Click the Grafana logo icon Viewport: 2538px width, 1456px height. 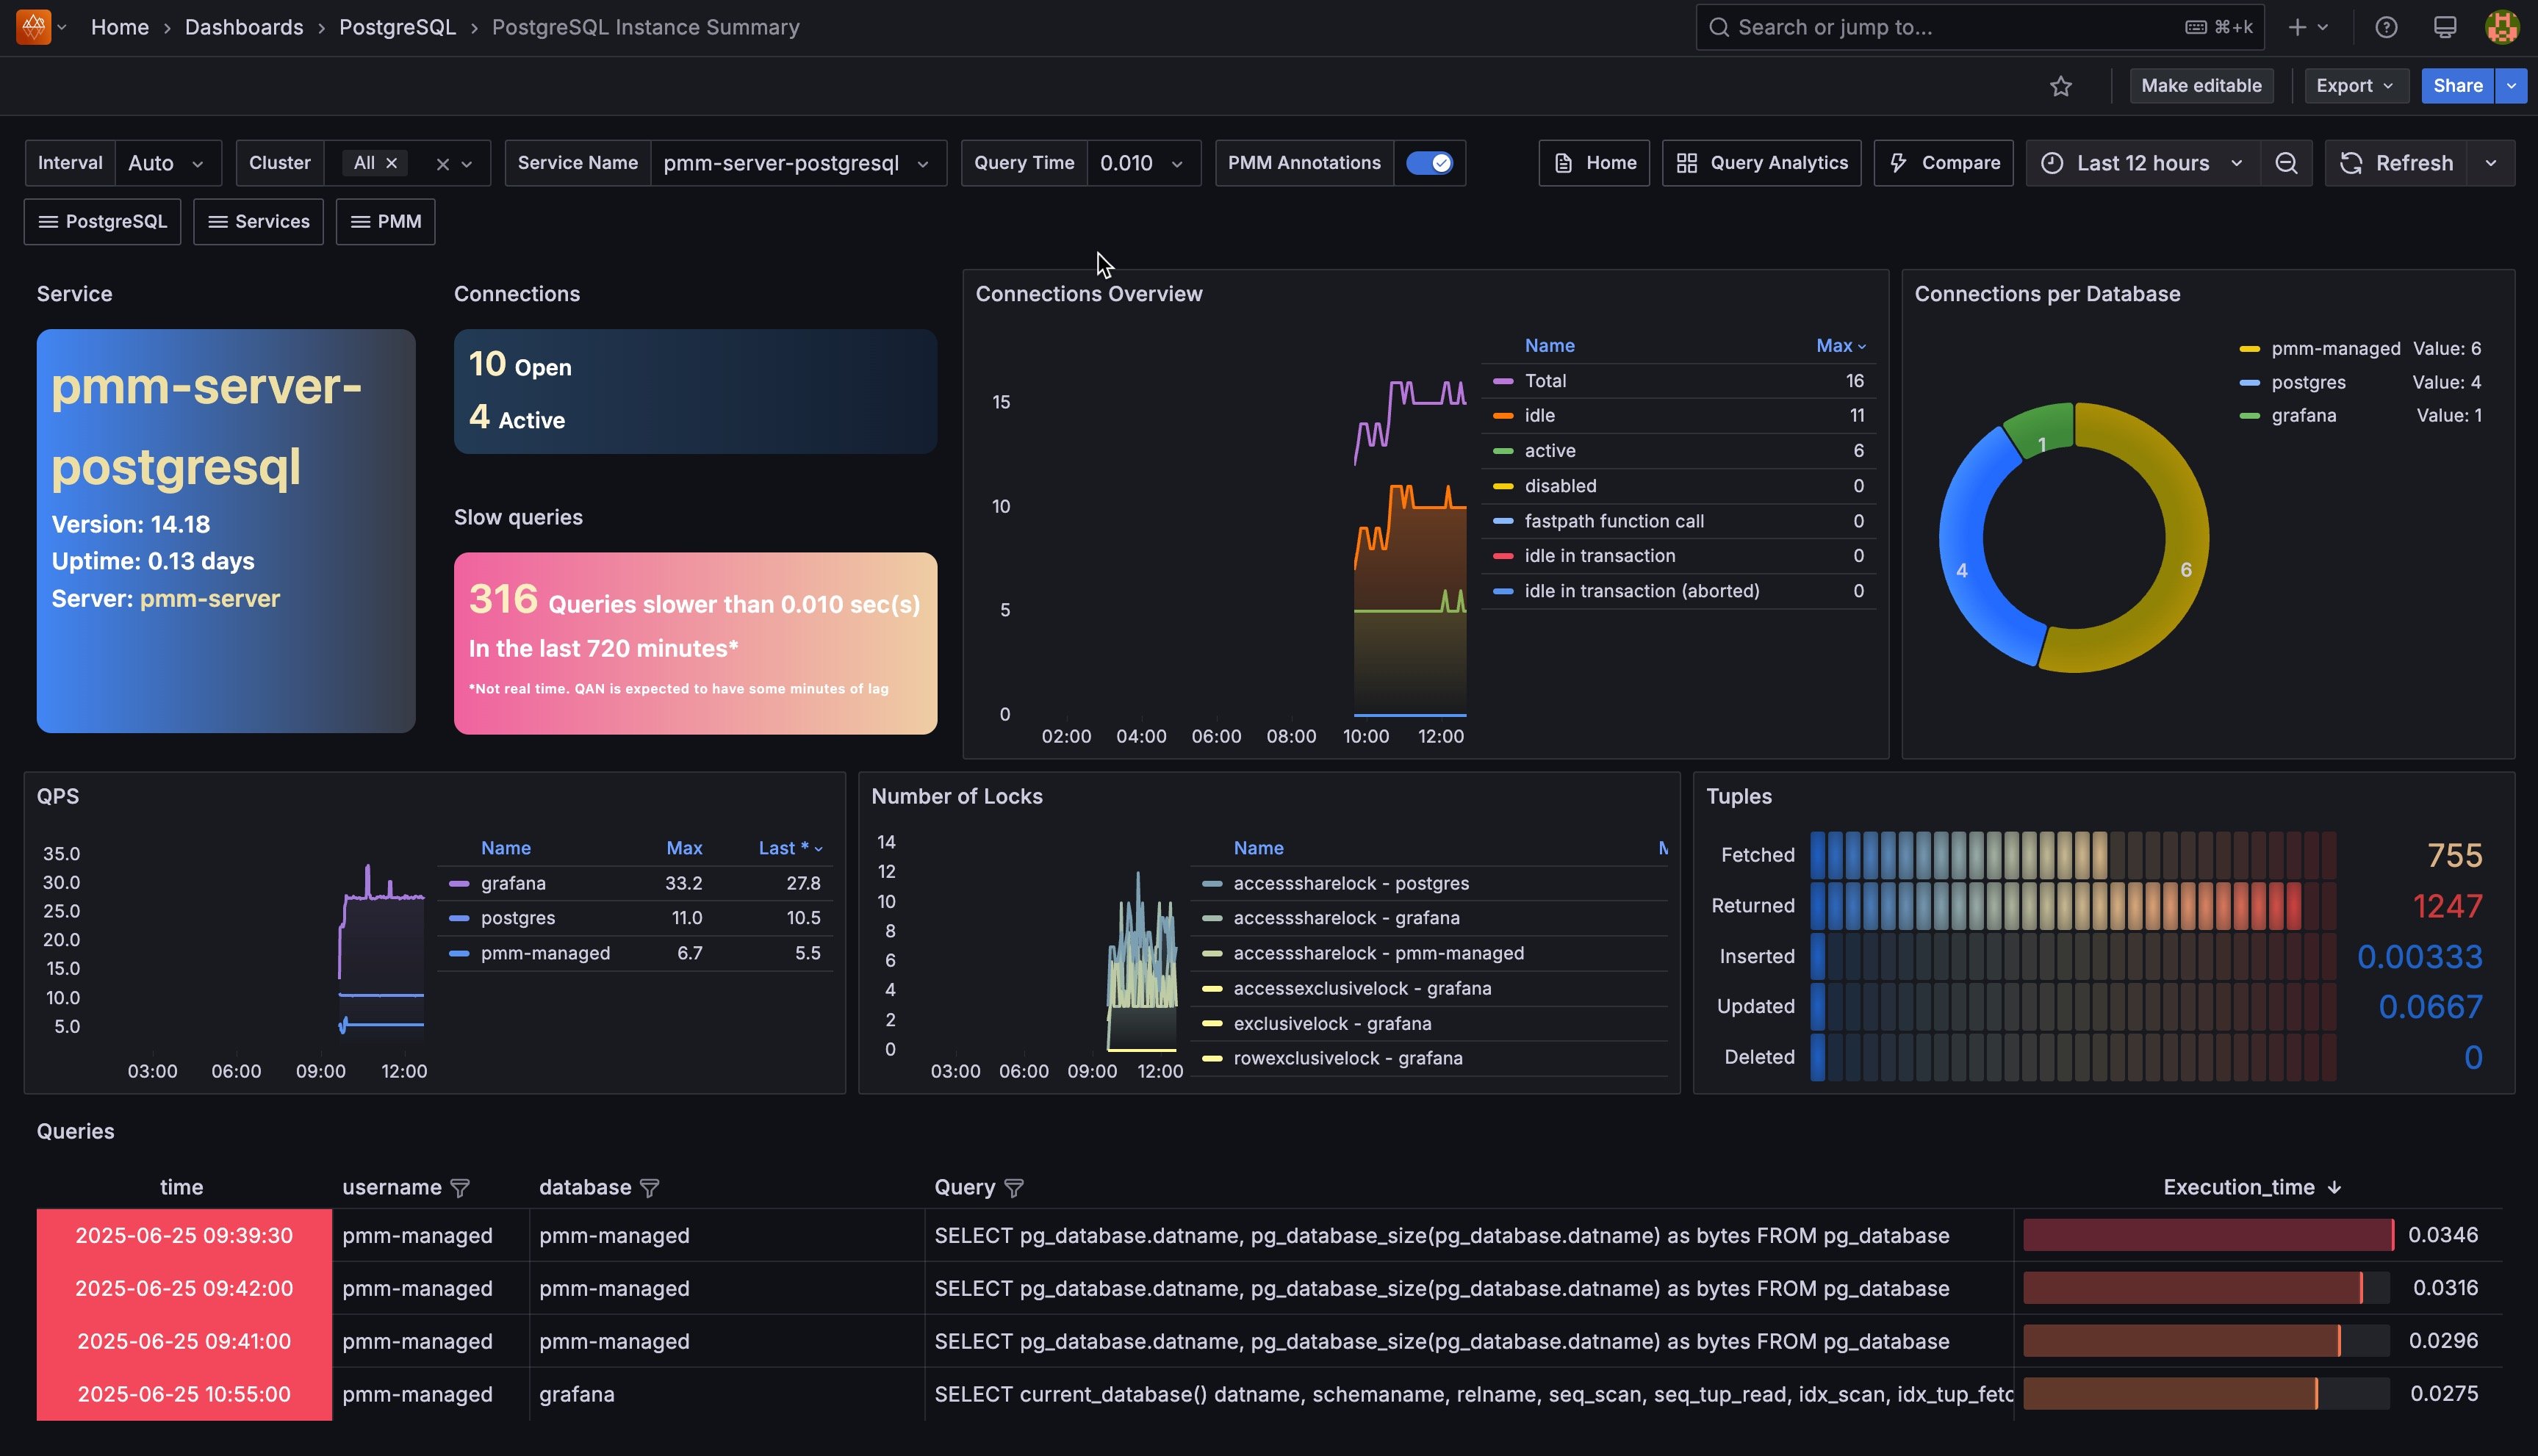[x=33, y=27]
